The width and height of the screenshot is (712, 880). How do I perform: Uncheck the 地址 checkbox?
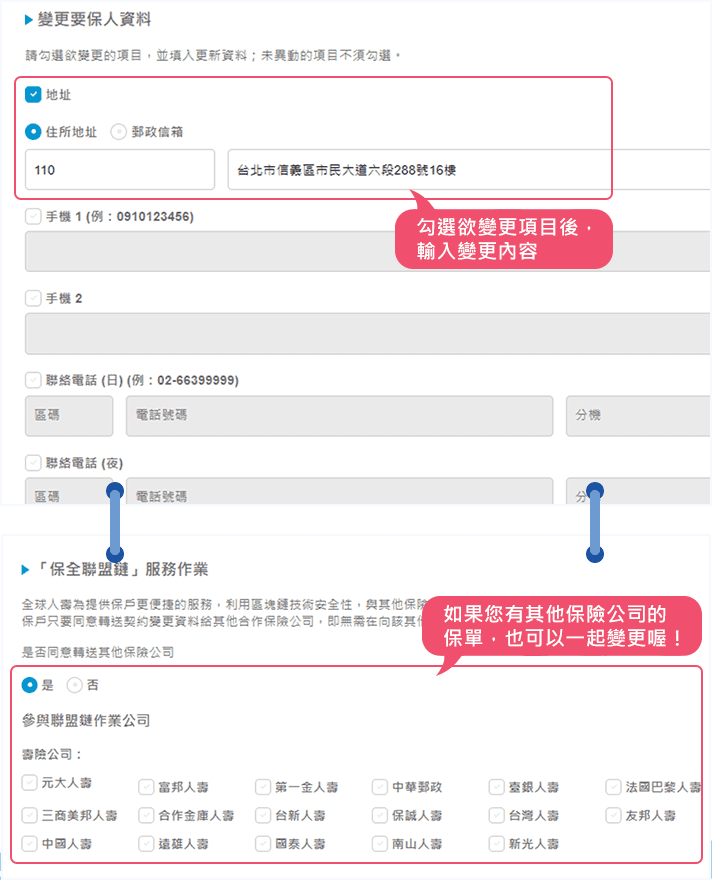33,94
